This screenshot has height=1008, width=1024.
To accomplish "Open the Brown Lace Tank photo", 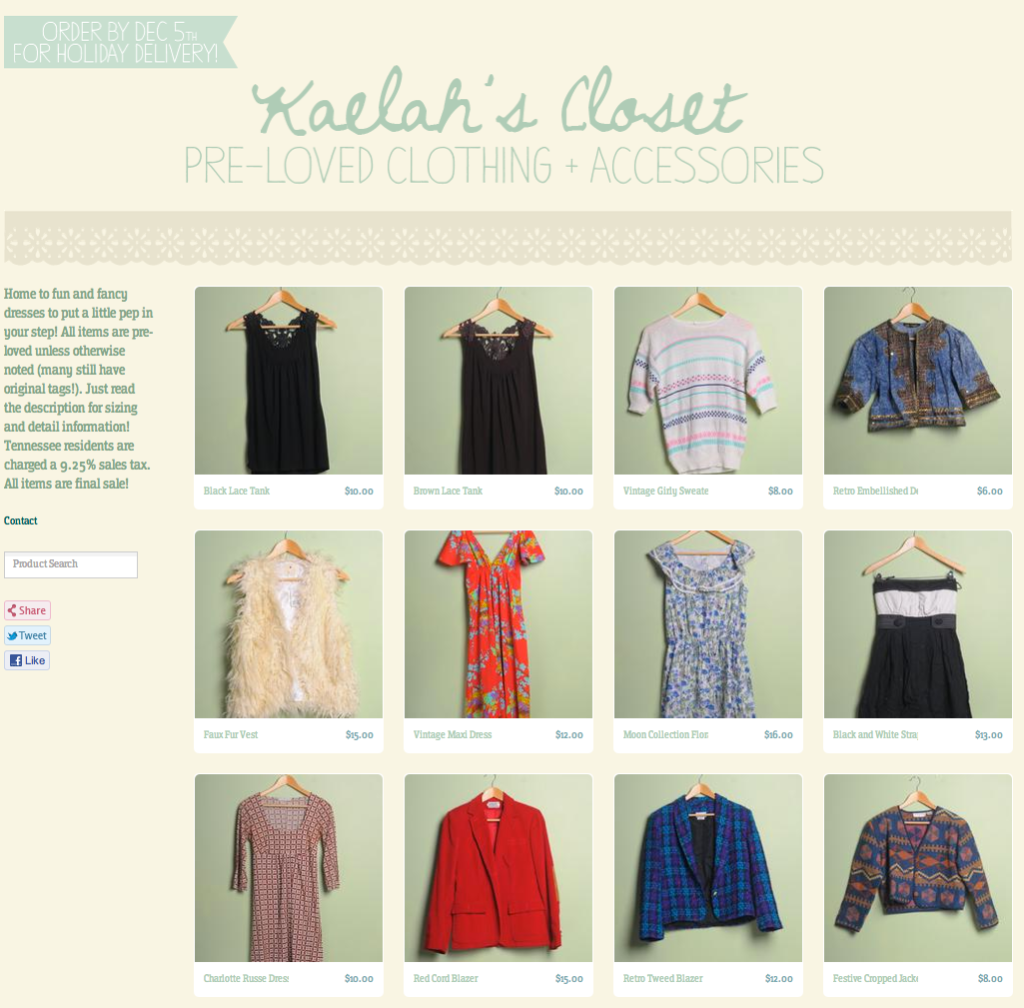I will click(498, 381).
